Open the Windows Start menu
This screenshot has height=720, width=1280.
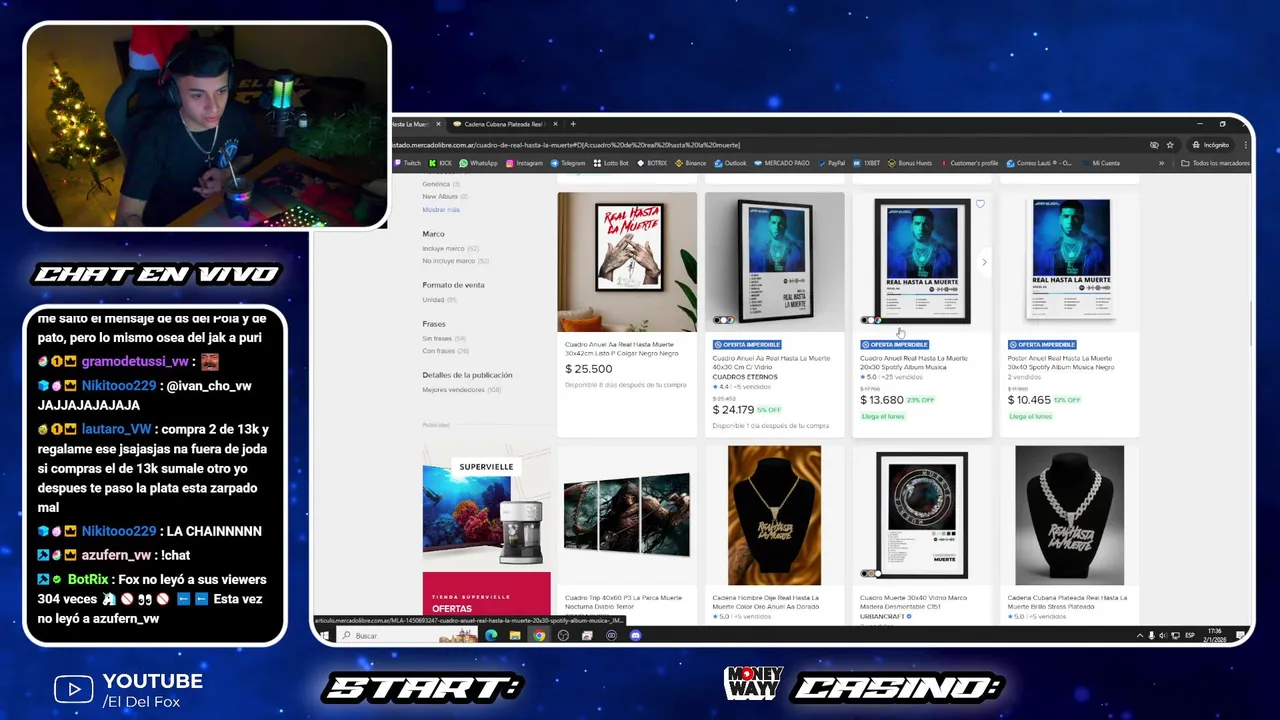click(324, 635)
